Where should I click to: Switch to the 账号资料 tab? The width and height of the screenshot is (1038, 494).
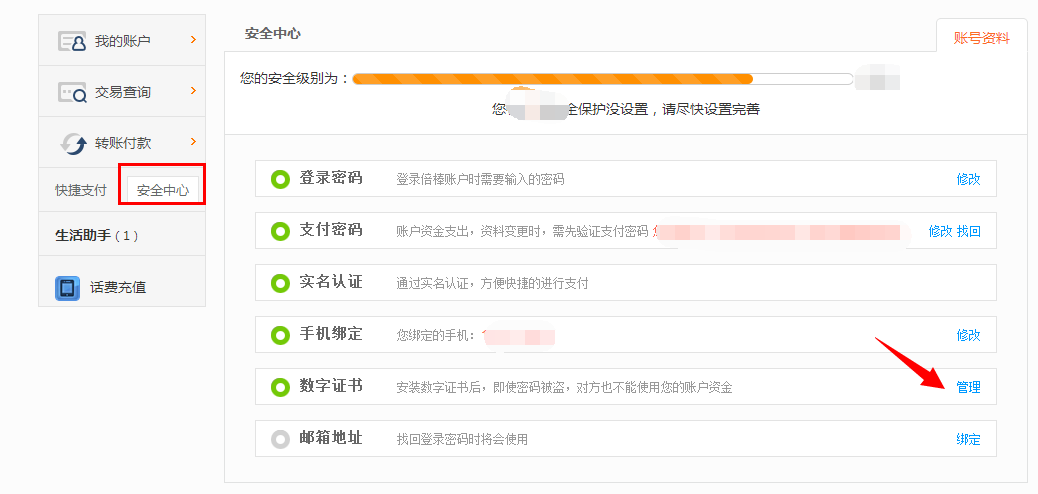pyautogui.click(x=981, y=38)
